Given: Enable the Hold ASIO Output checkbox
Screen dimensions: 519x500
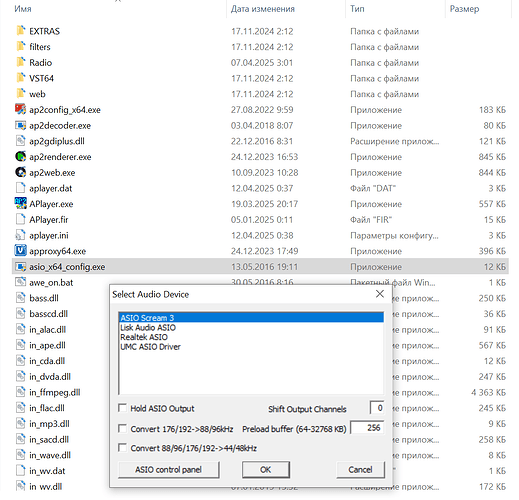Looking at the screenshot, I should click(122, 408).
